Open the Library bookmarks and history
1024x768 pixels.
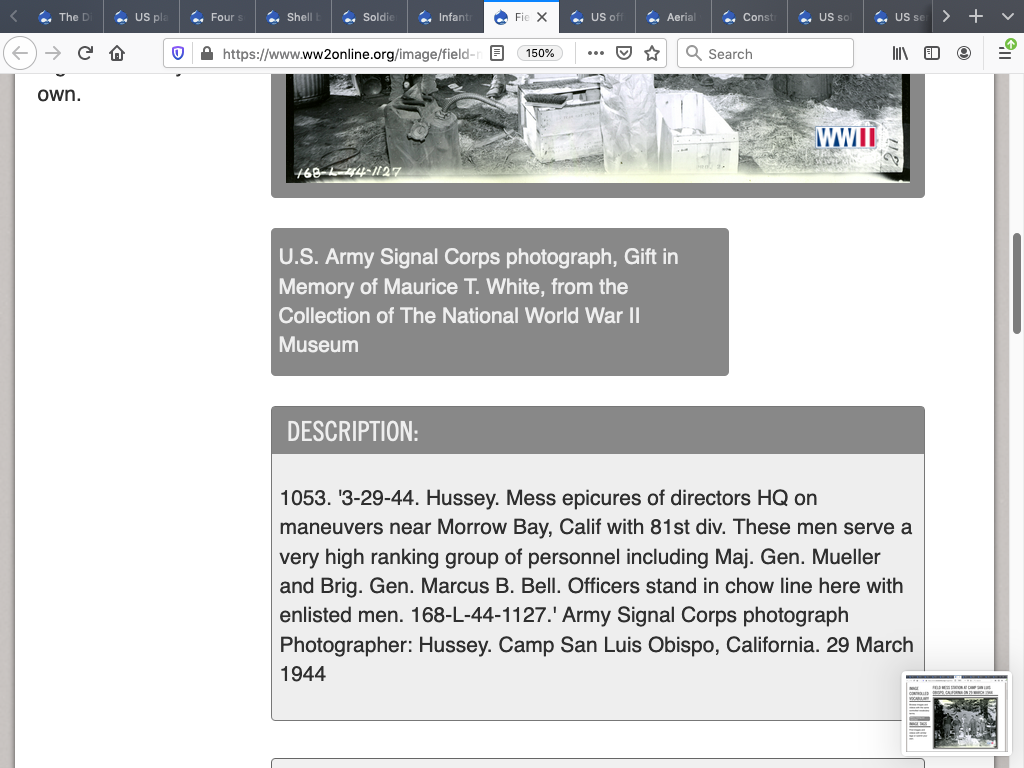(x=900, y=54)
